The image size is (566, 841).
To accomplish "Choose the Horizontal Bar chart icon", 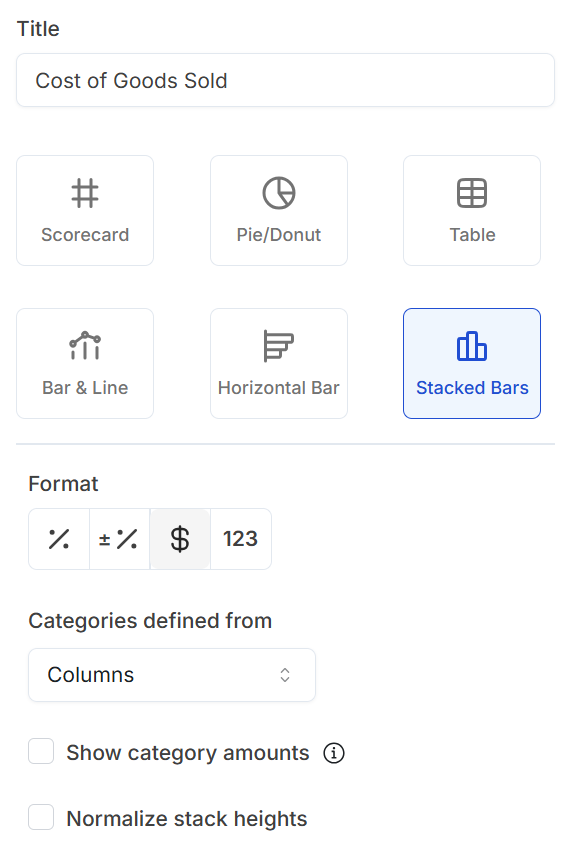I will point(278,346).
